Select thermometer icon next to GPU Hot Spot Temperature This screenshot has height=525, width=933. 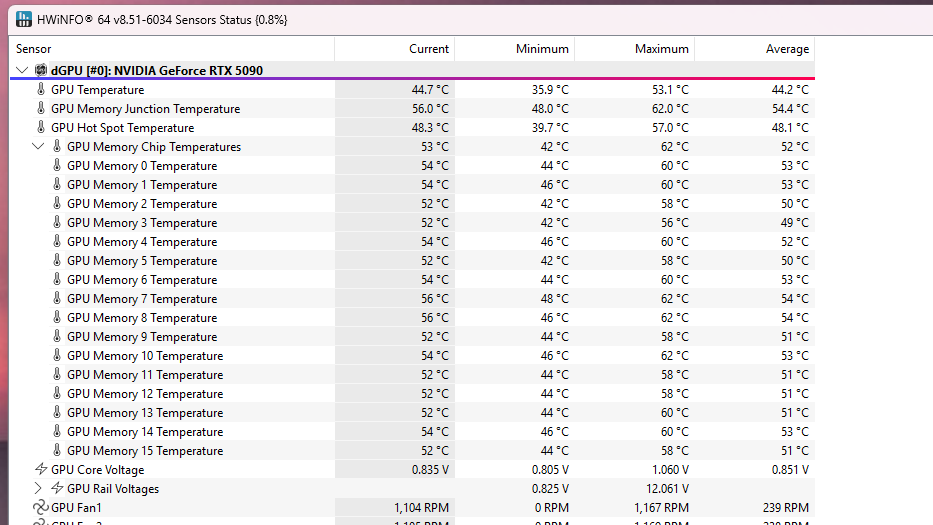[x=40, y=127]
